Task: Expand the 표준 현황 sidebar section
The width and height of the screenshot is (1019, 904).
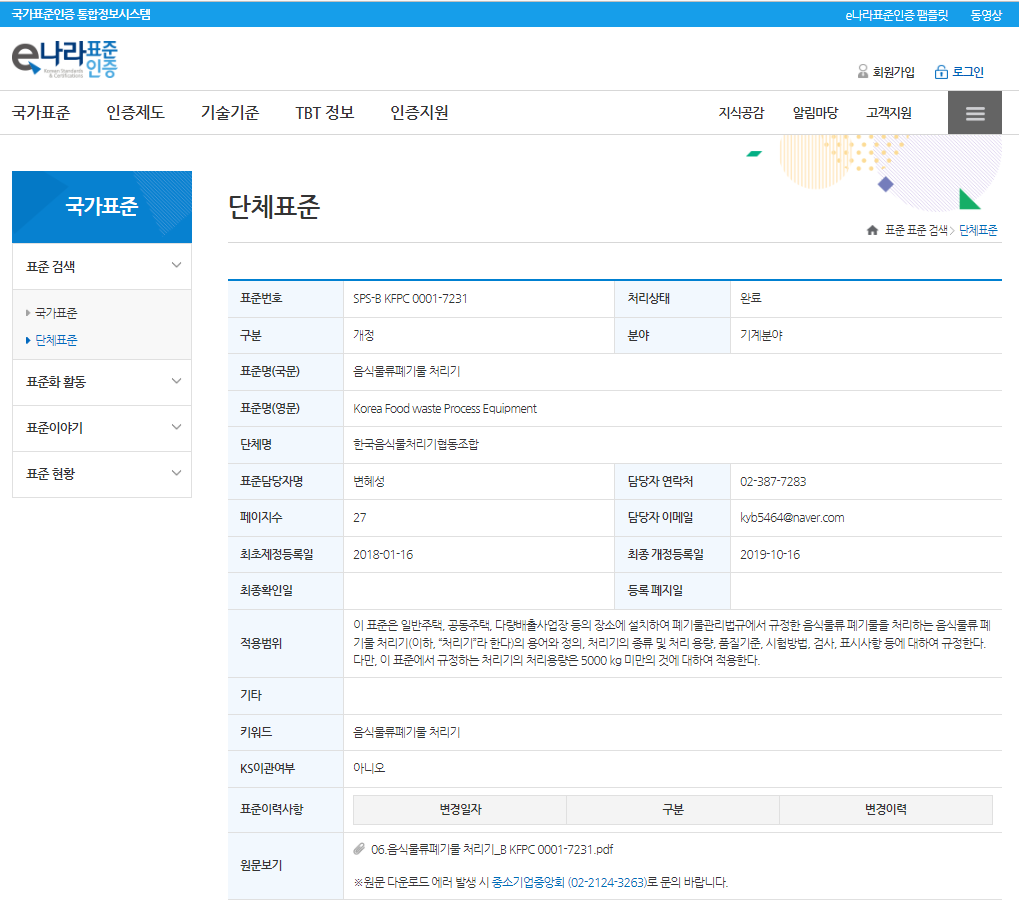Action: (x=176, y=473)
